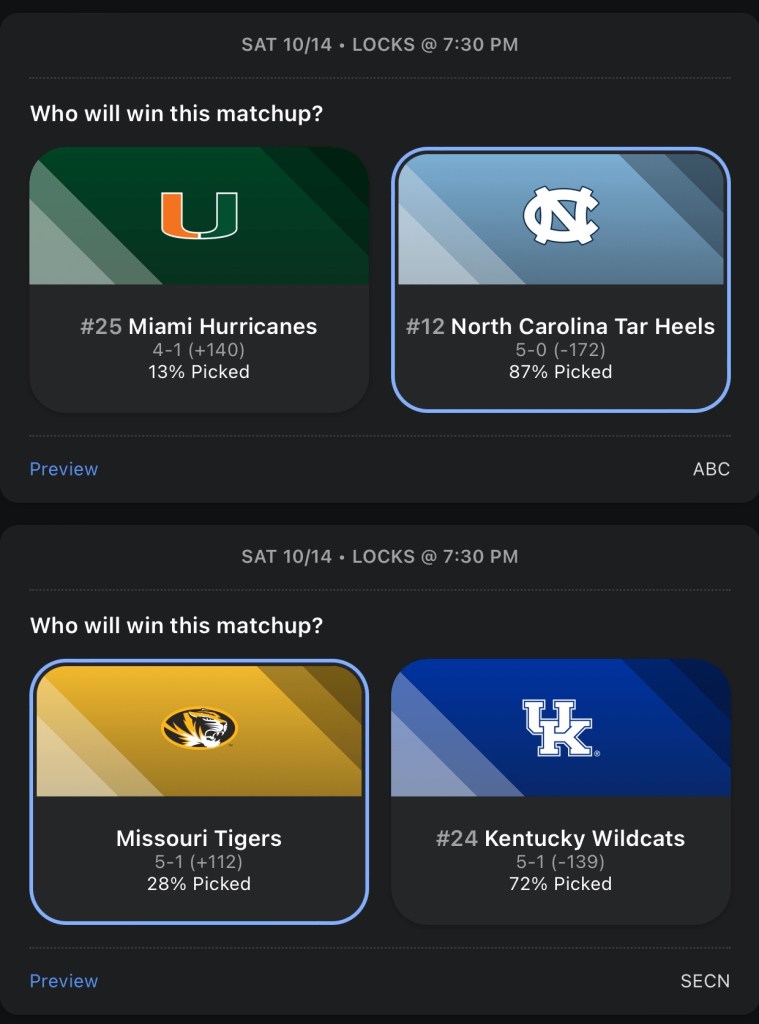Tap the SECN network label
This screenshot has width=759, height=1024.
click(x=705, y=981)
